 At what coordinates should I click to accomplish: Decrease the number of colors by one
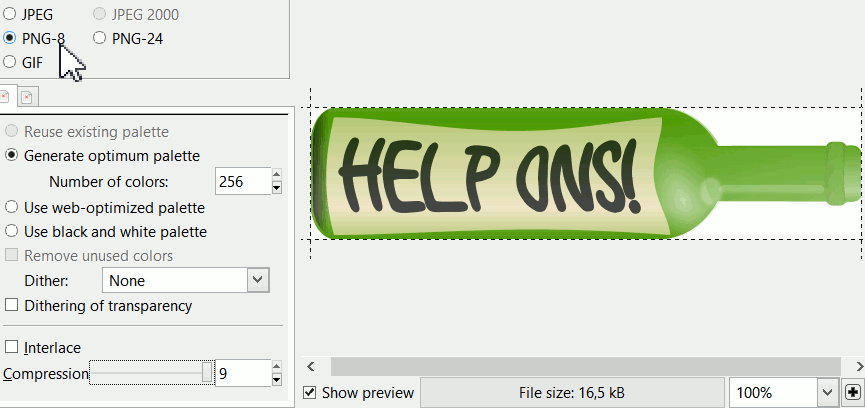pyautogui.click(x=277, y=187)
